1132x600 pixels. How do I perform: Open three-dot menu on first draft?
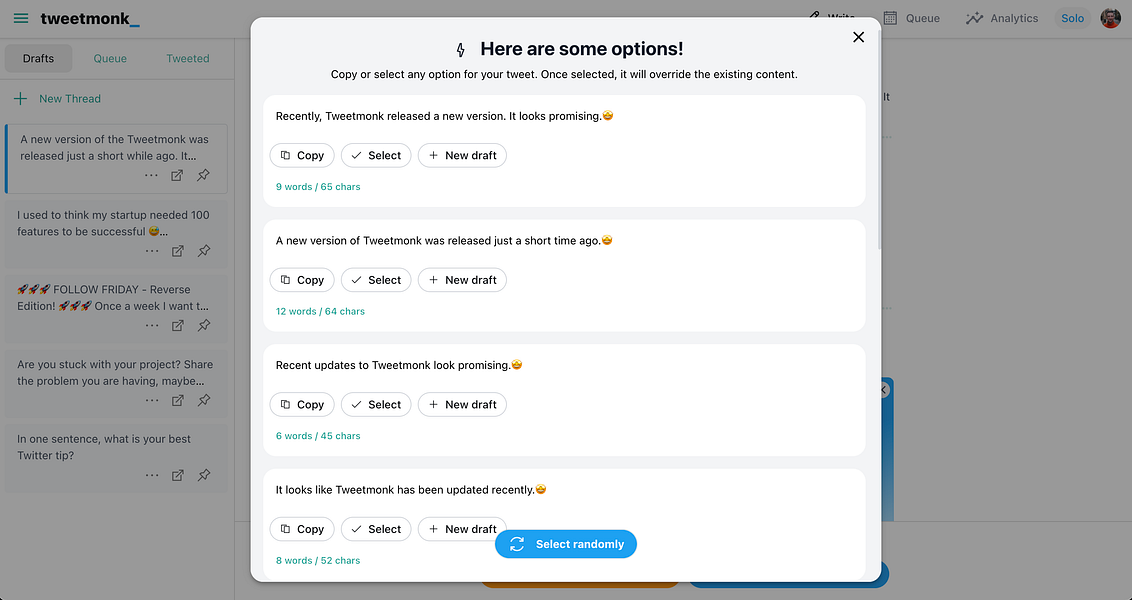151,175
